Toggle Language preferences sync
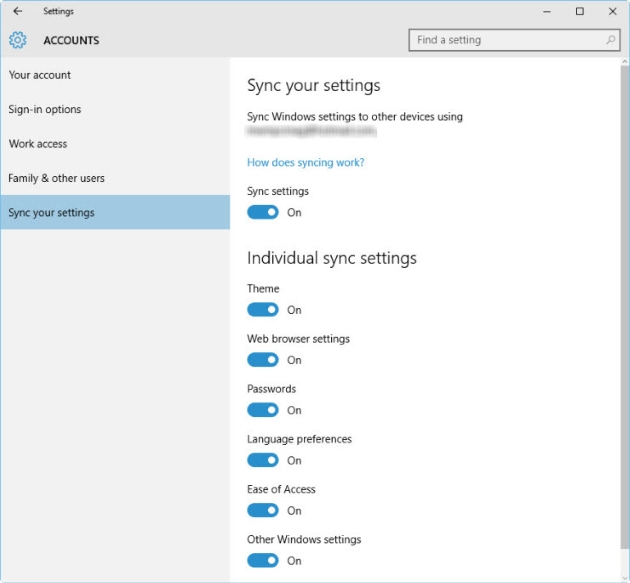The width and height of the screenshot is (630, 583). (263, 460)
